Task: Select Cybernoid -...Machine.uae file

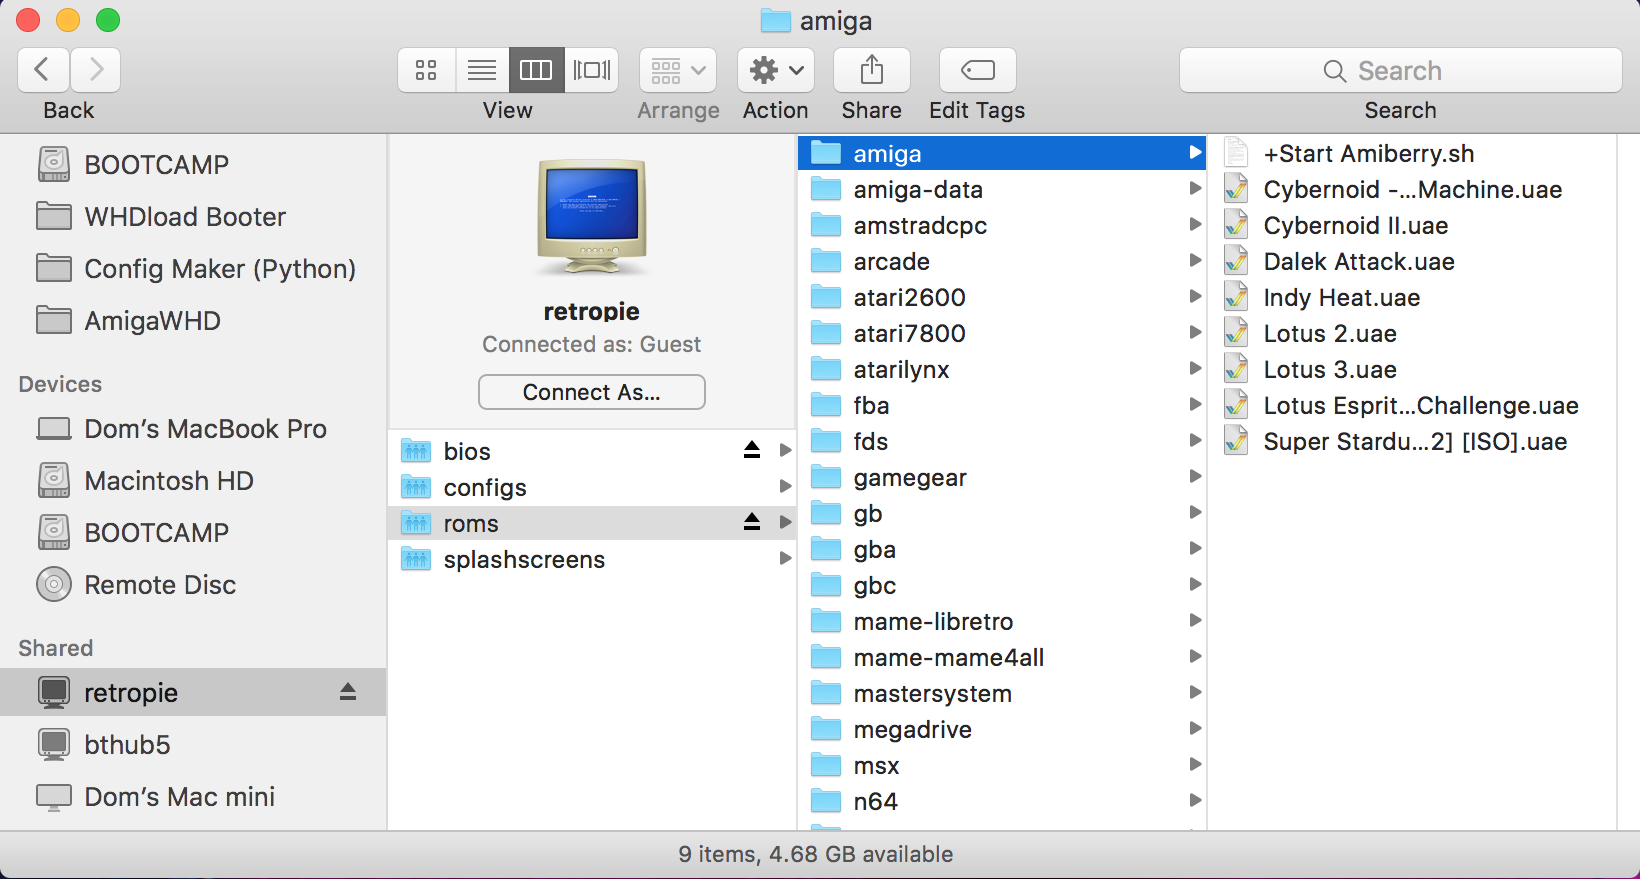Action: click(1412, 189)
